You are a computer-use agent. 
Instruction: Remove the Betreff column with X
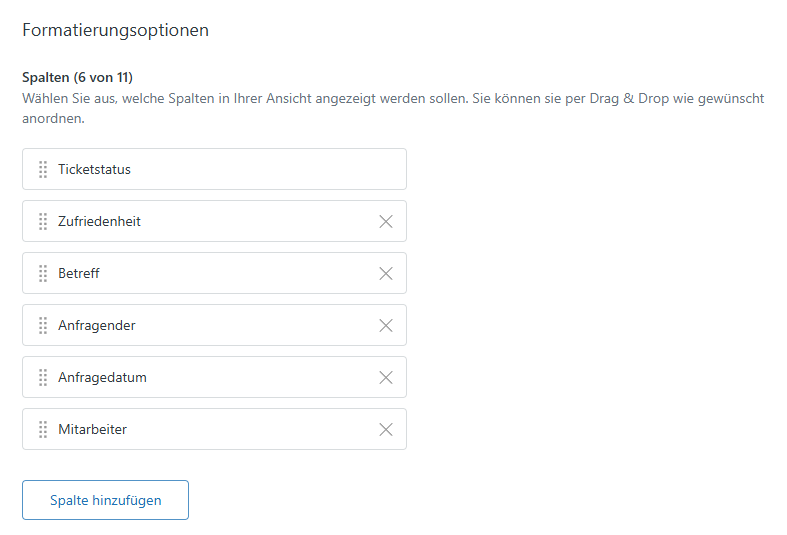[x=386, y=273]
